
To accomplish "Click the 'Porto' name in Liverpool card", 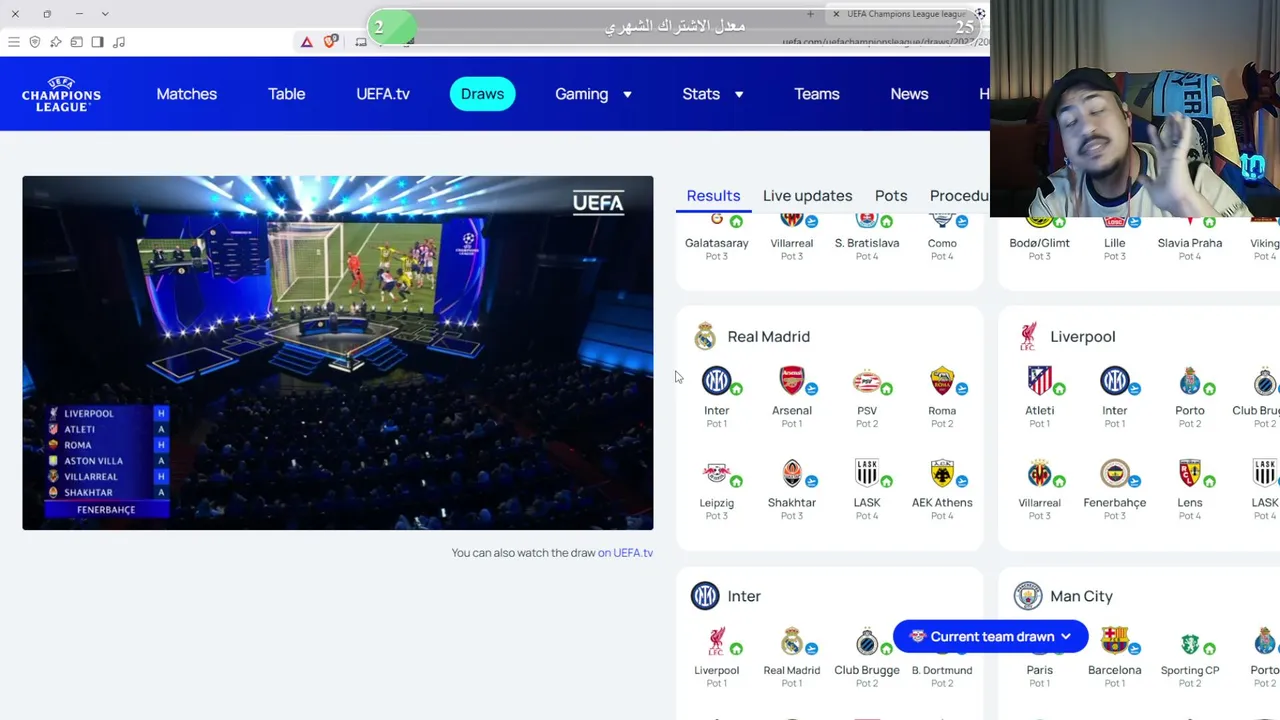I will [x=1190, y=410].
